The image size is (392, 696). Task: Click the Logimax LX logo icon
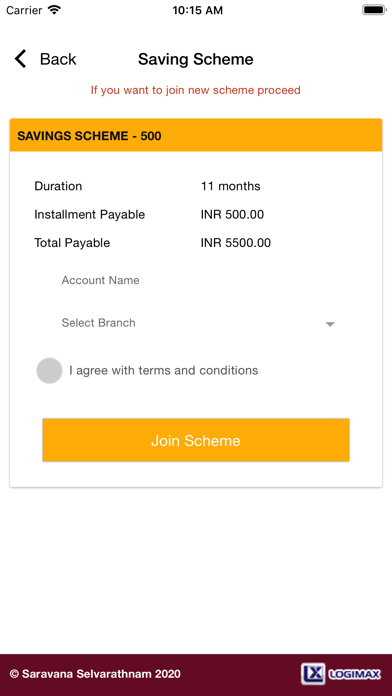pyautogui.click(x=313, y=674)
